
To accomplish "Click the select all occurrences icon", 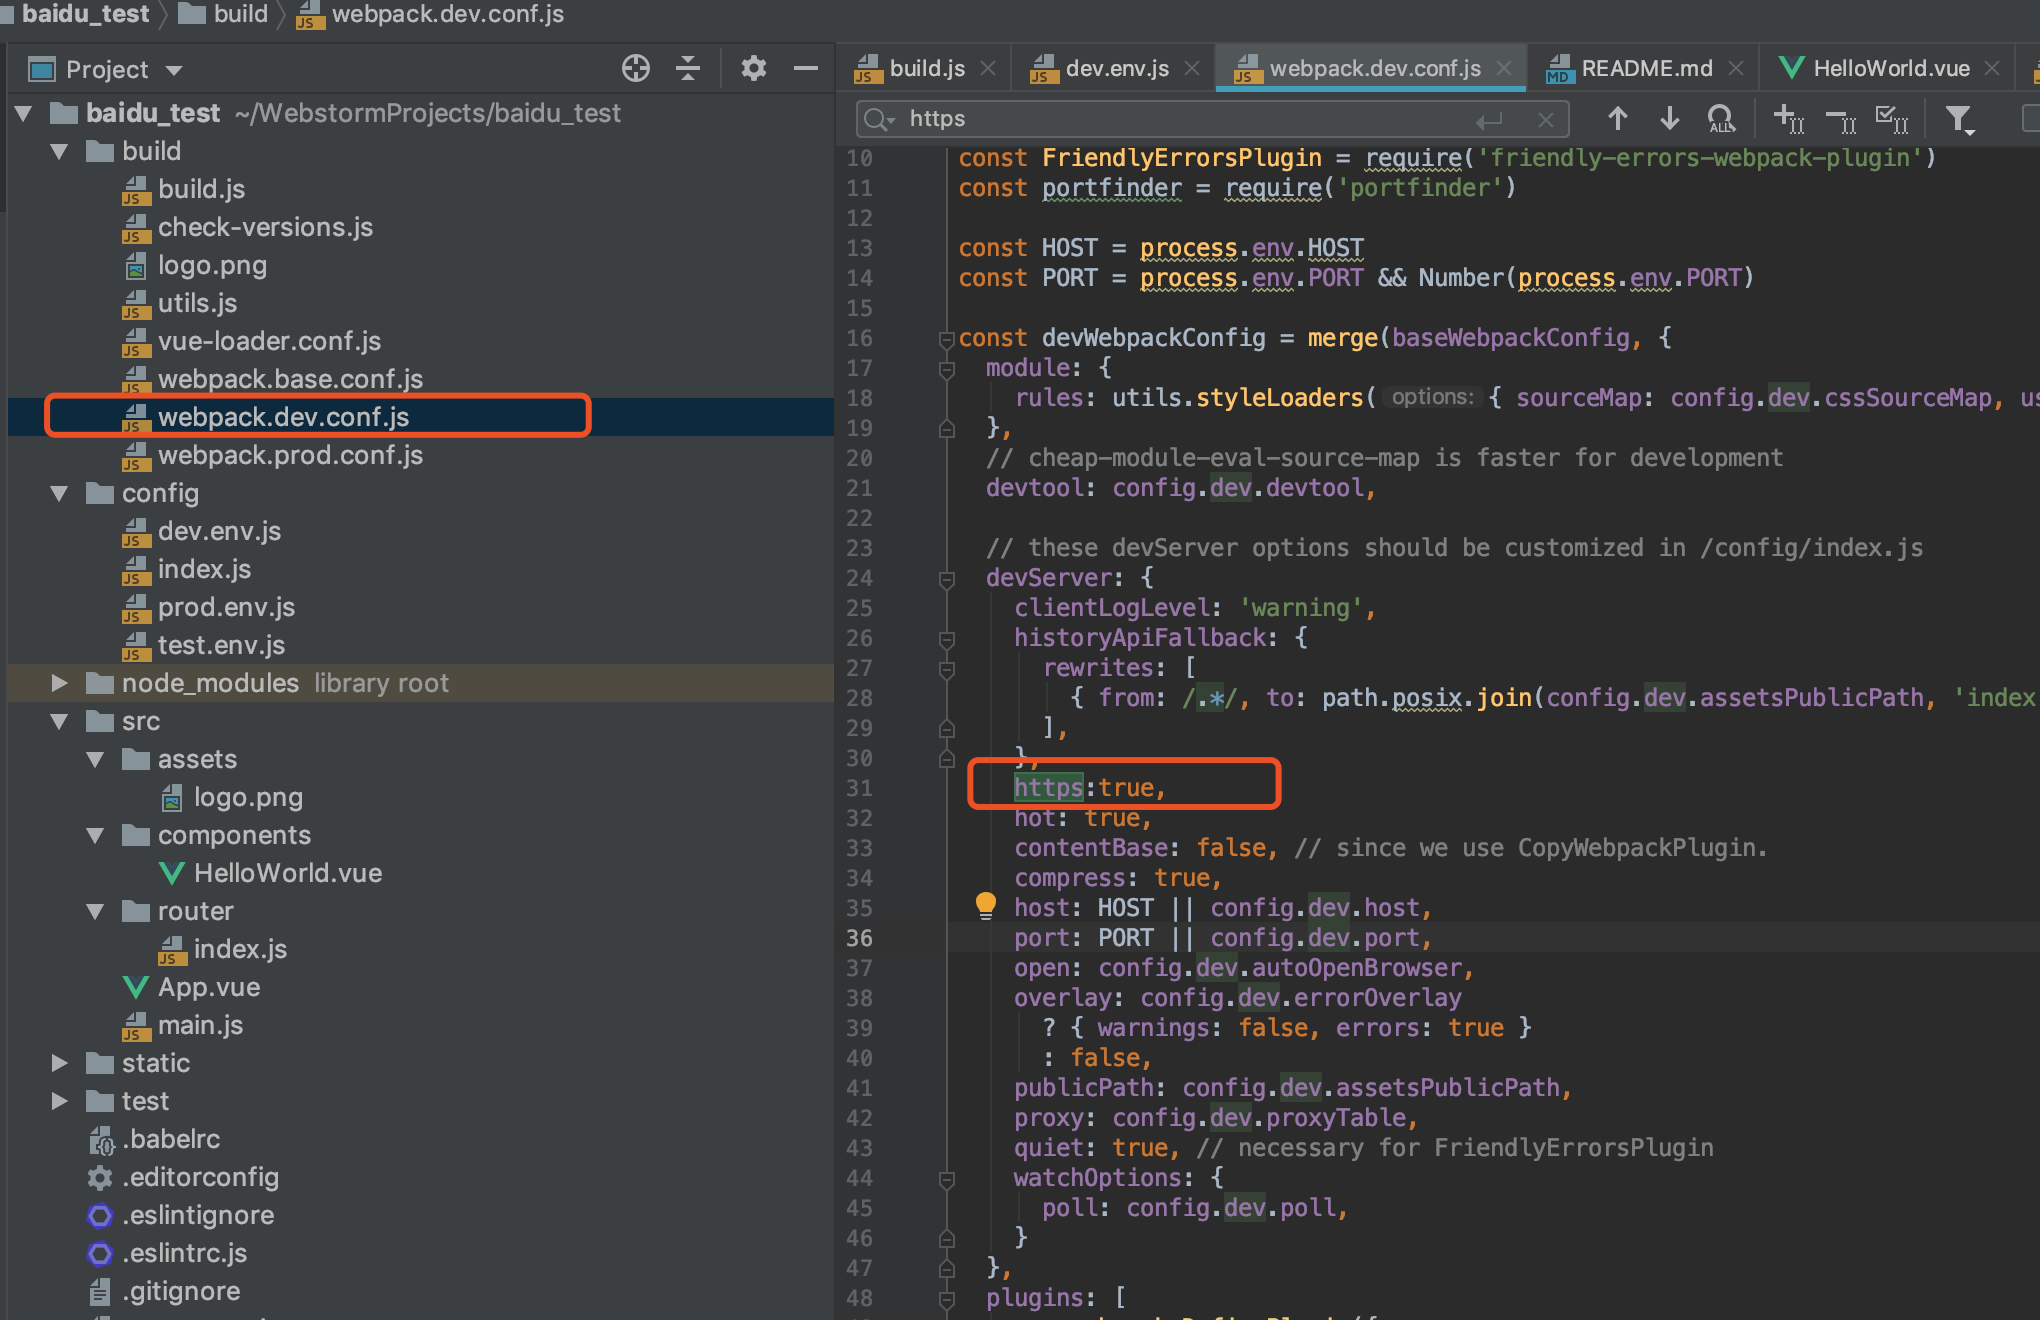I will (x=1891, y=119).
